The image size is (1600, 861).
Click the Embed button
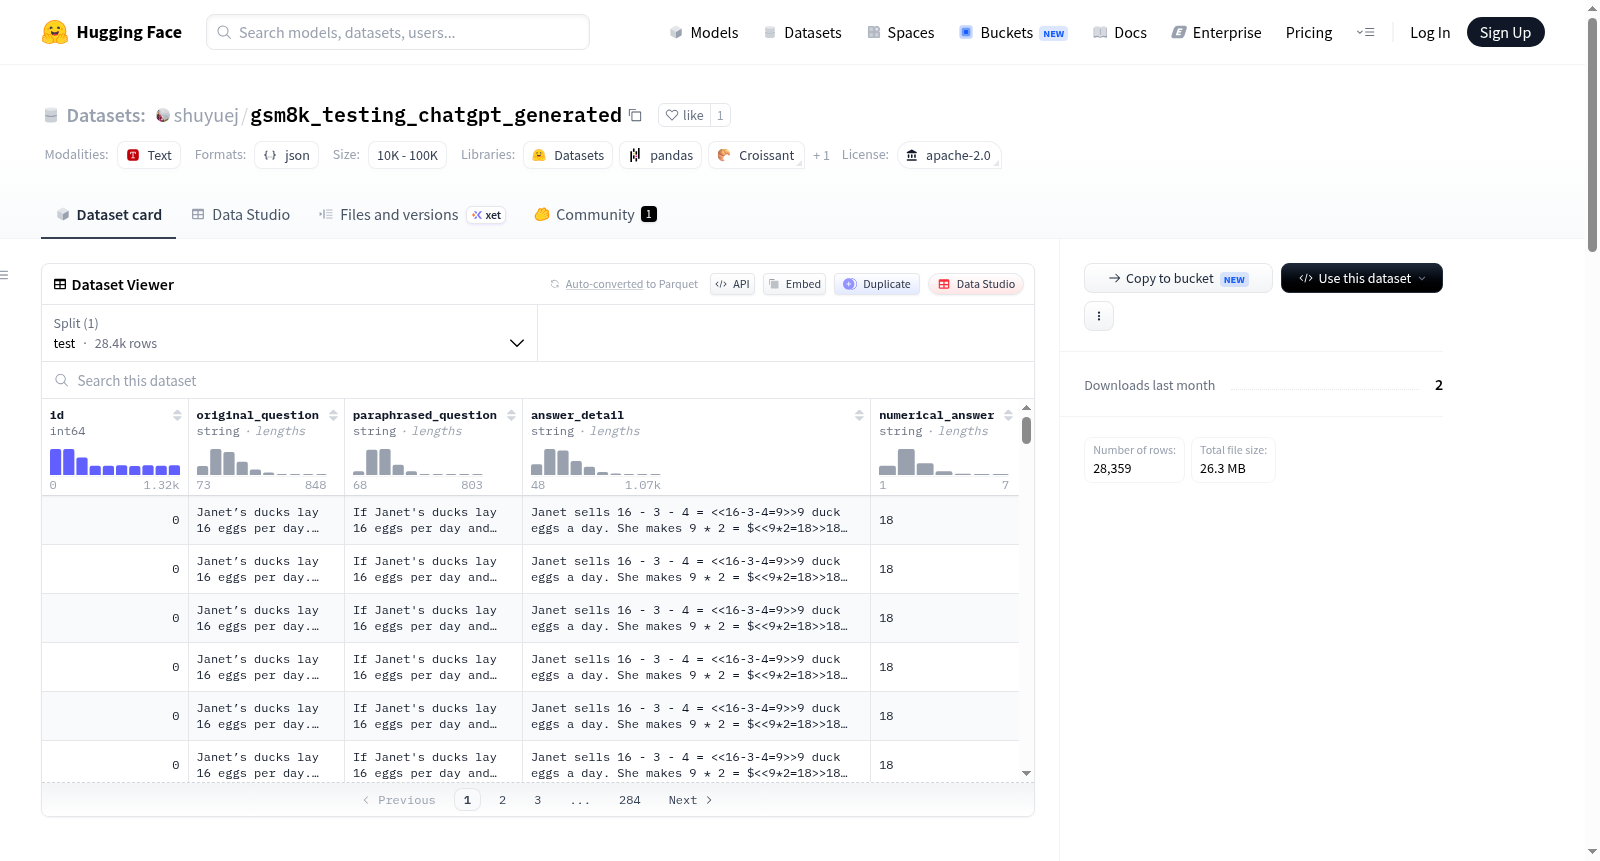coord(794,284)
